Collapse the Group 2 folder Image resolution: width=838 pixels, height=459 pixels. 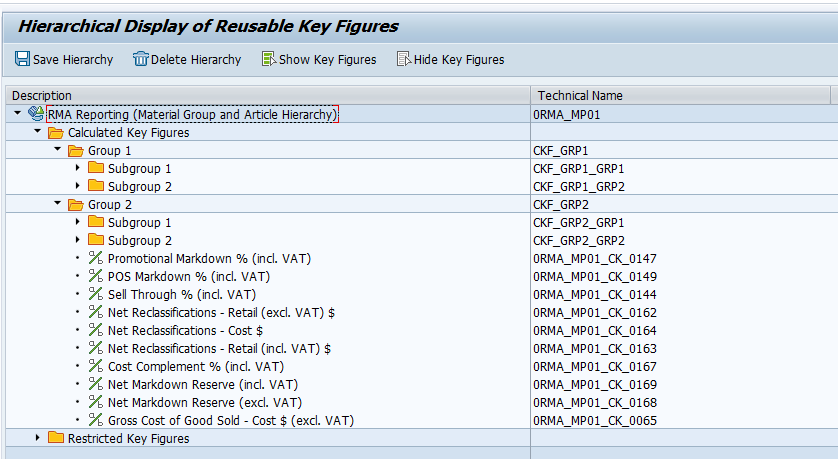click(x=58, y=204)
